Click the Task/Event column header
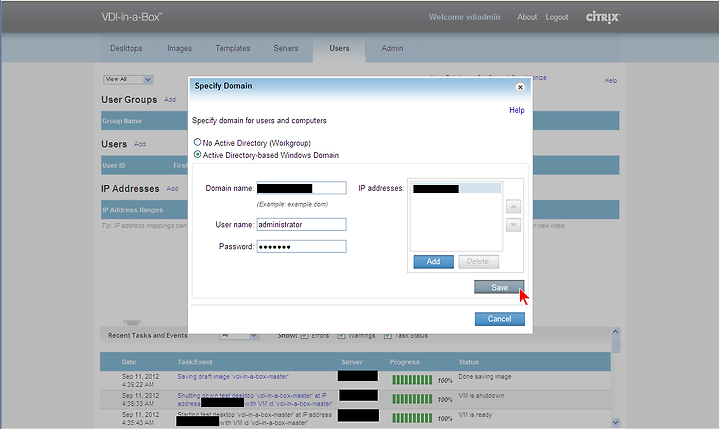 pos(195,362)
